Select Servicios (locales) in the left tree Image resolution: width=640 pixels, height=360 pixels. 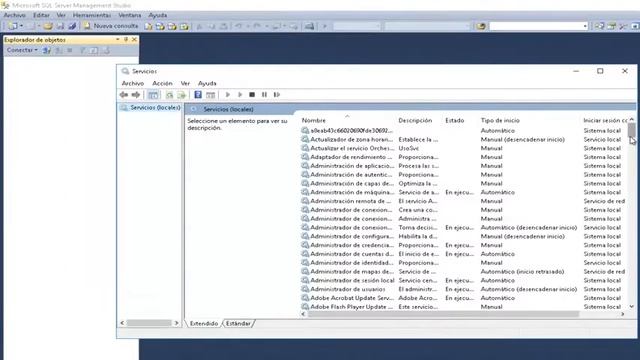(155, 108)
